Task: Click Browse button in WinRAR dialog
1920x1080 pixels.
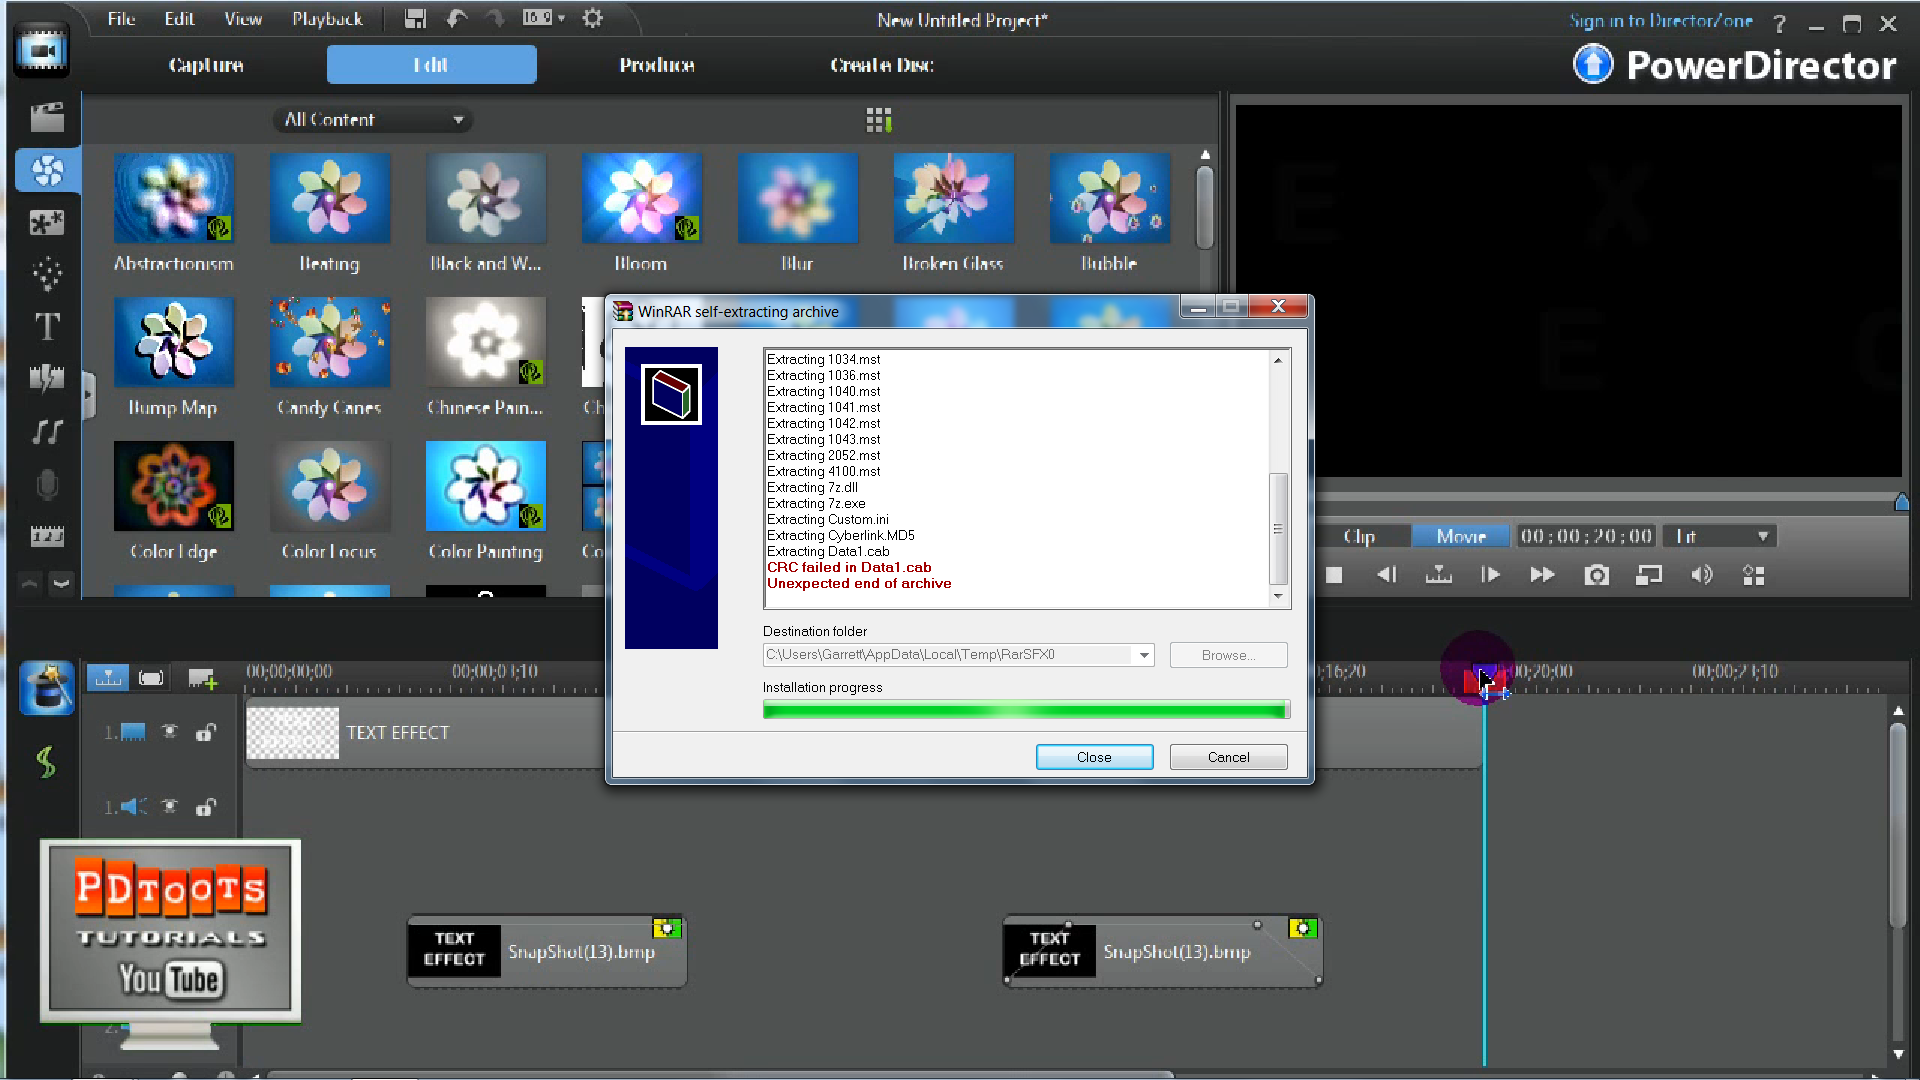Action: click(x=1228, y=655)
